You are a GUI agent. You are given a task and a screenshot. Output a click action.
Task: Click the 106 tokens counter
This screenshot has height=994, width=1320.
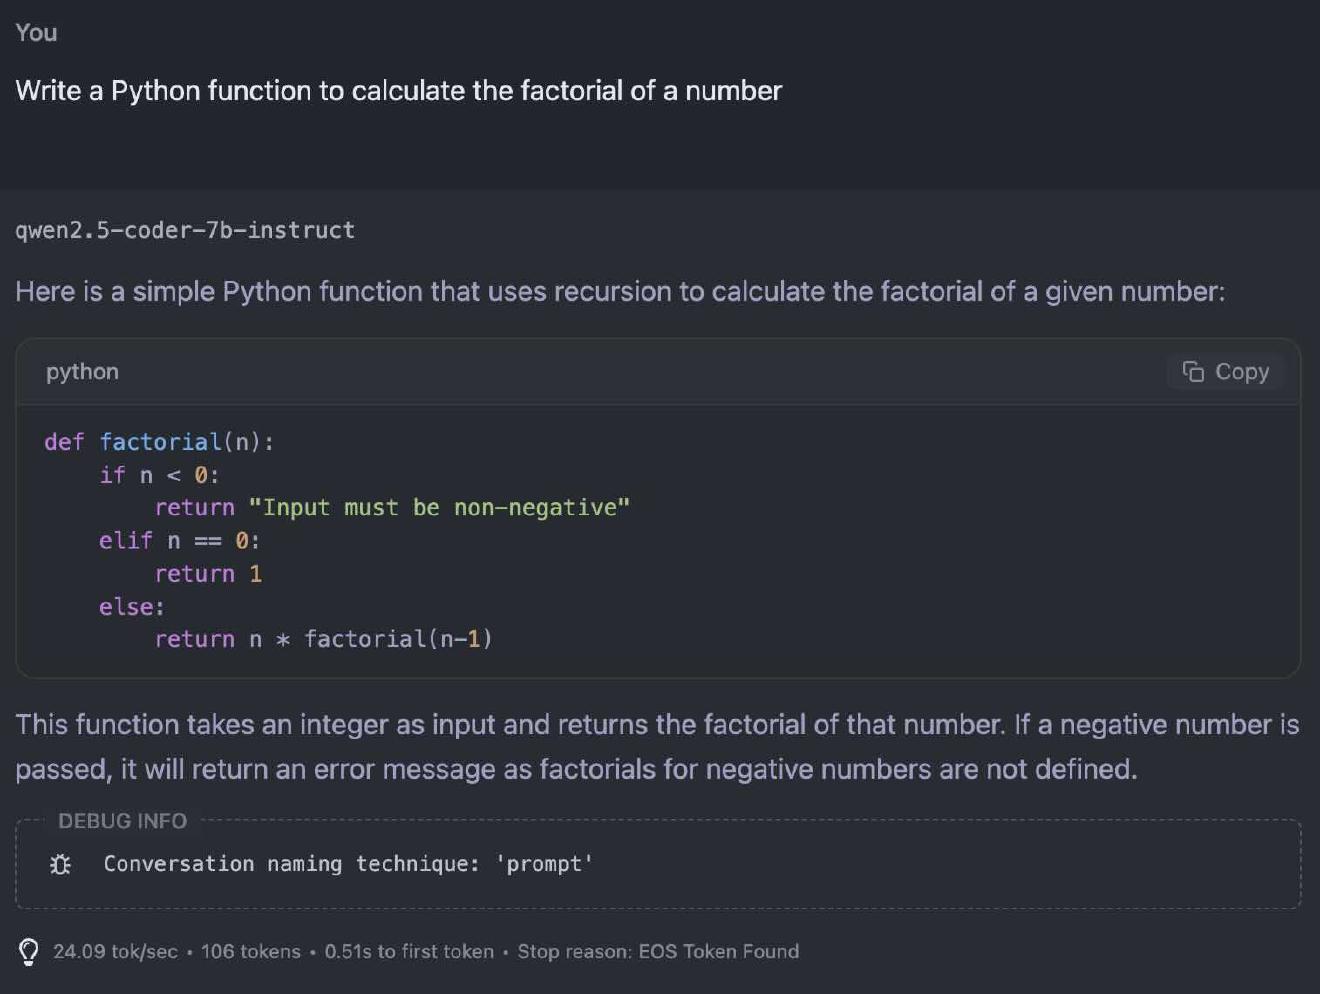[250, 951]
